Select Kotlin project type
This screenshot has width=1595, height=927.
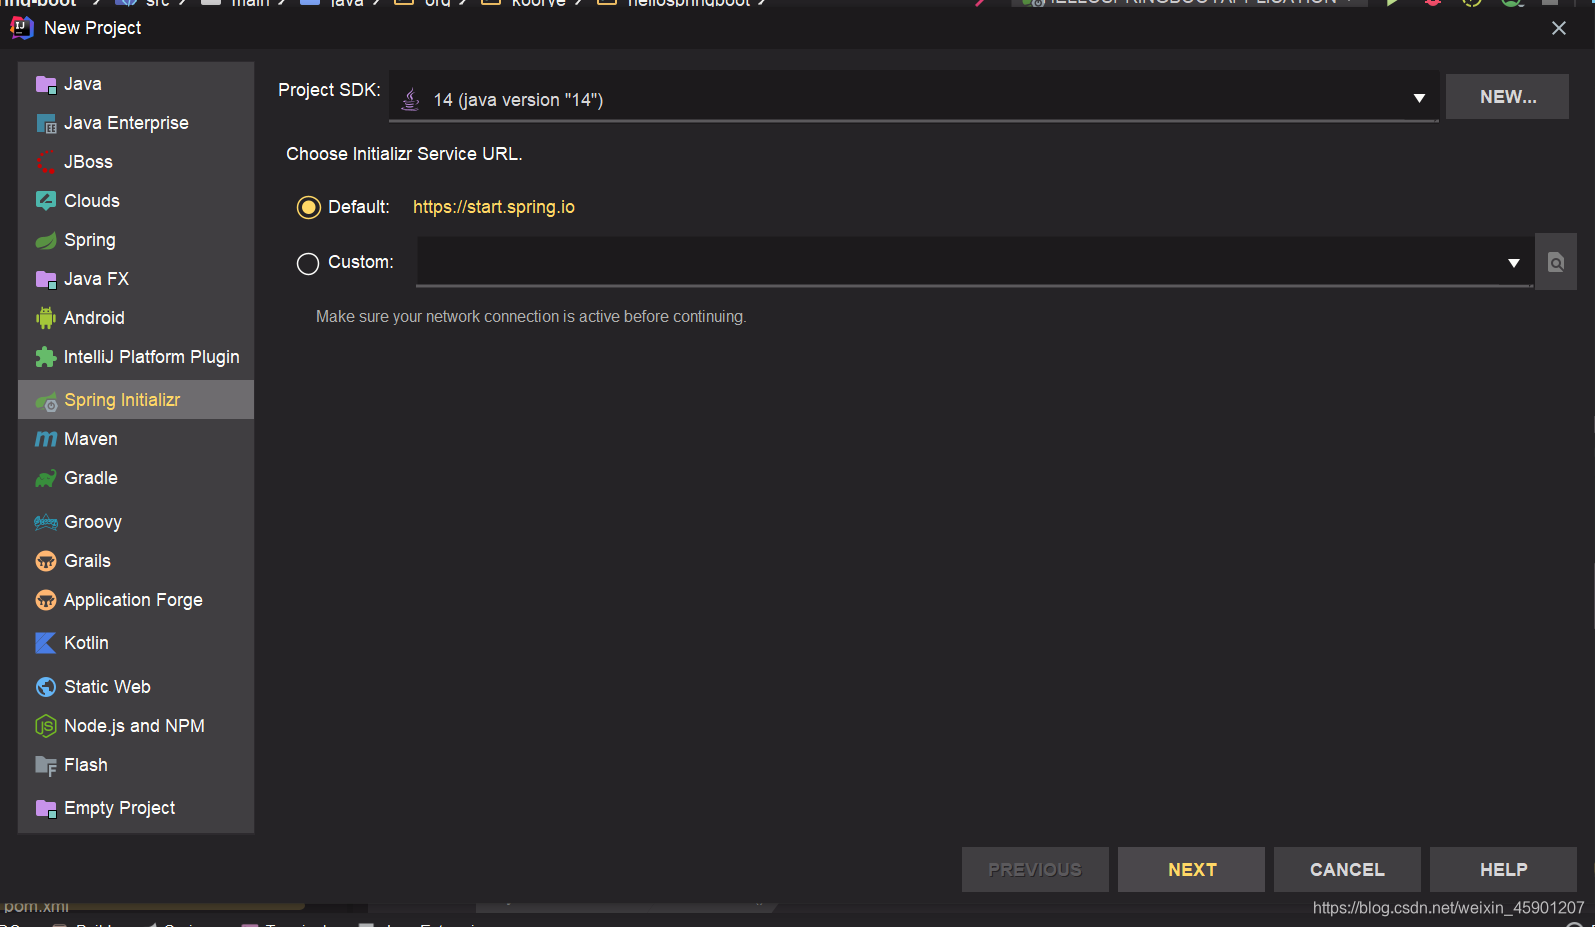(136, 643)
